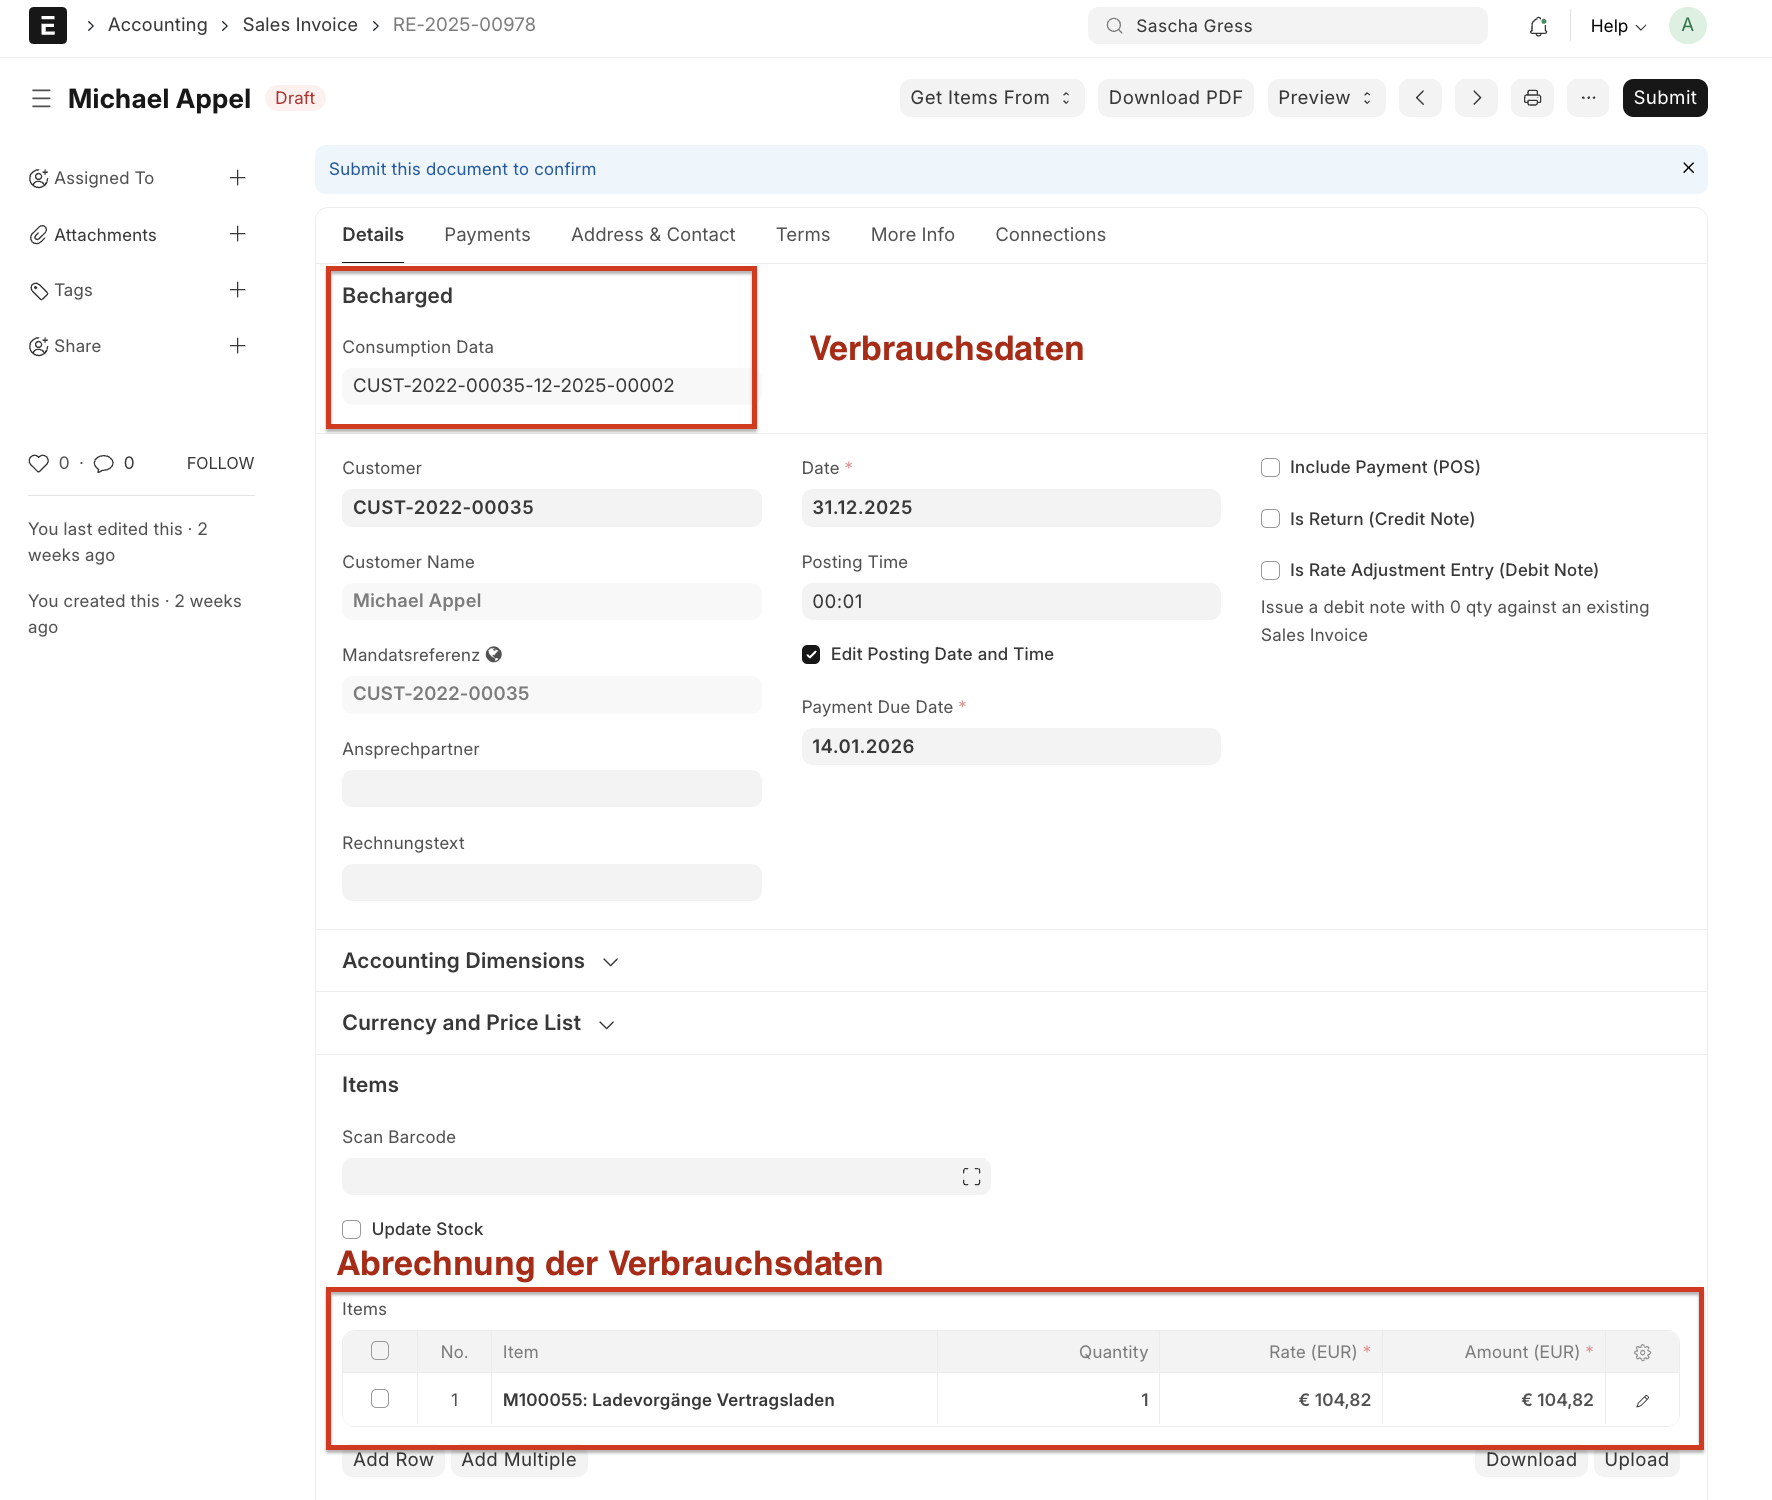Screen dimensions: 1772x1500
Task: Open the Get Items From dropdown
Action: click(x=991, y=98)
